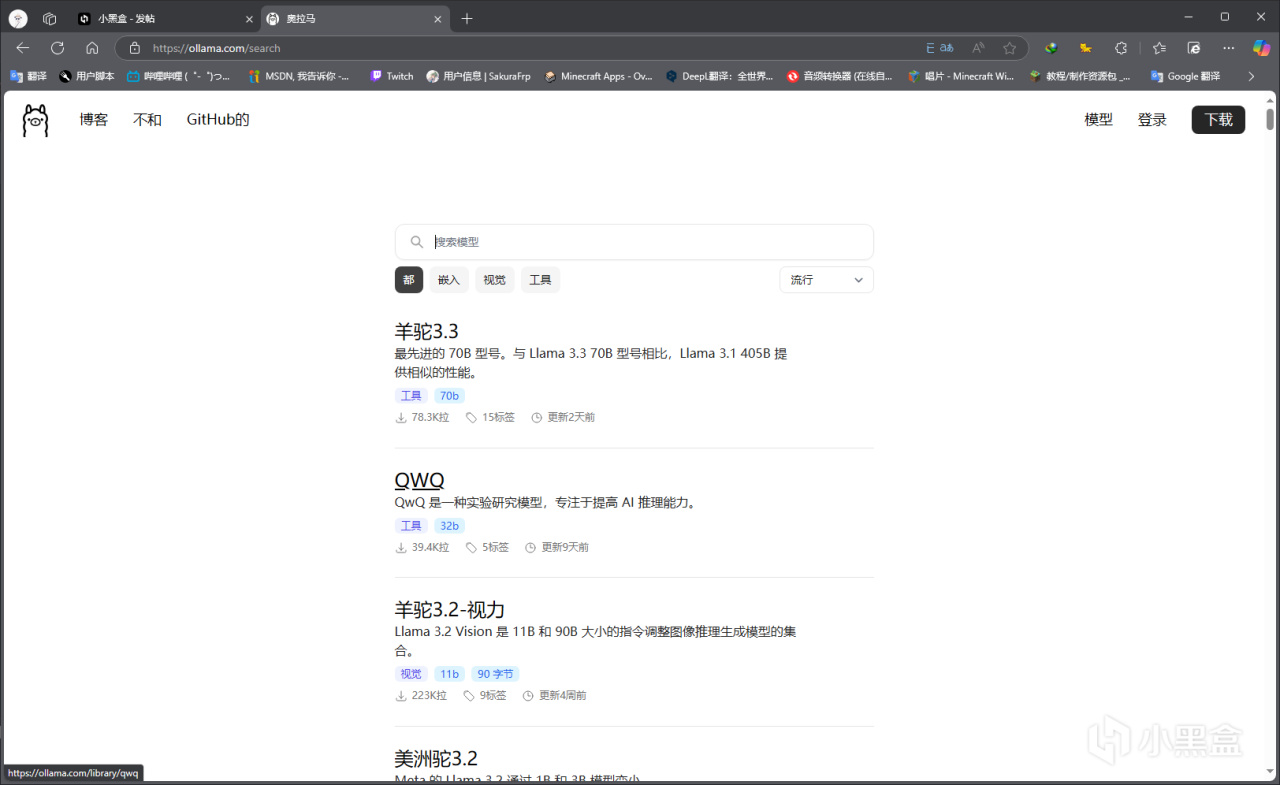Open the Twitch bookmark
The image size is (1280, 785).
pos(391,76)
